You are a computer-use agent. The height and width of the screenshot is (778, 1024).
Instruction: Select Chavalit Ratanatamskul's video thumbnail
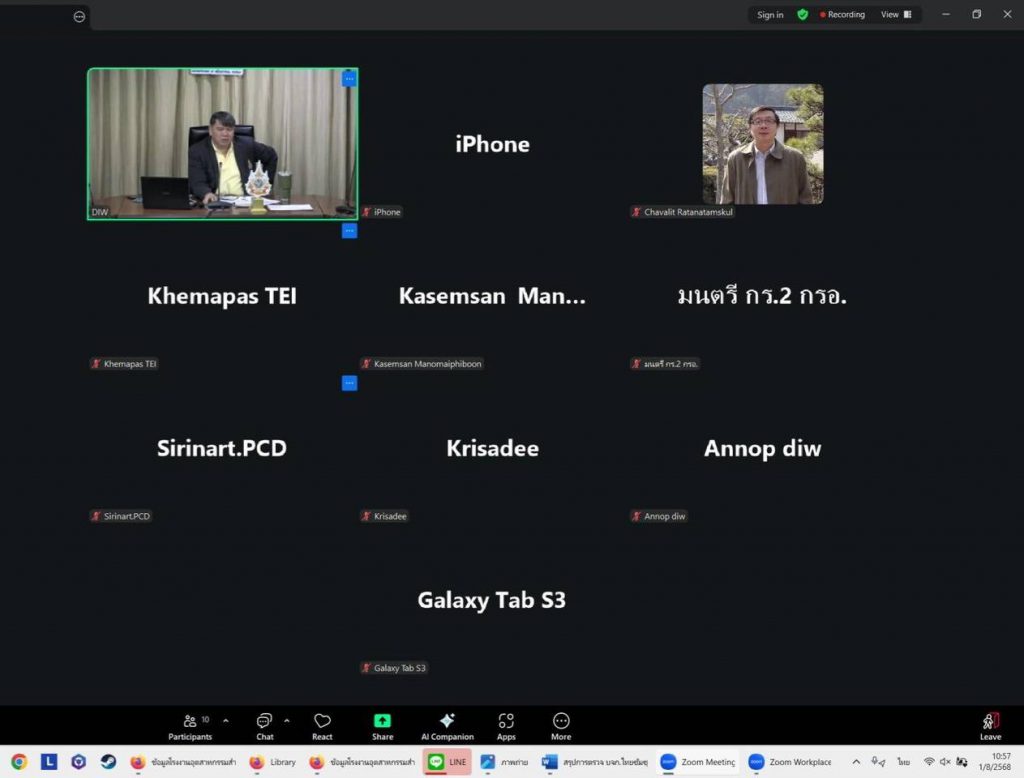tap(762, 144)
